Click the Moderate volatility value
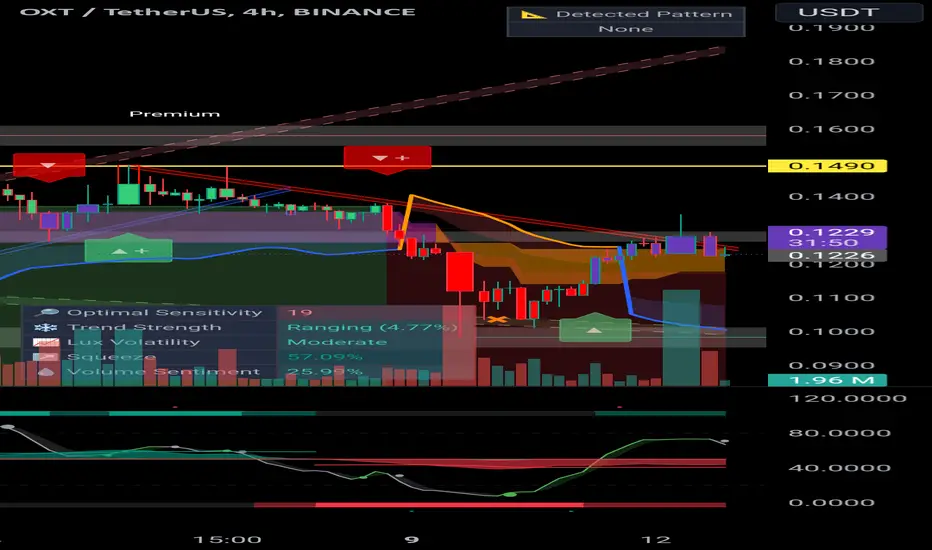Image resolution: width=932 pixels, height=550 pixels. pos(337,342)
